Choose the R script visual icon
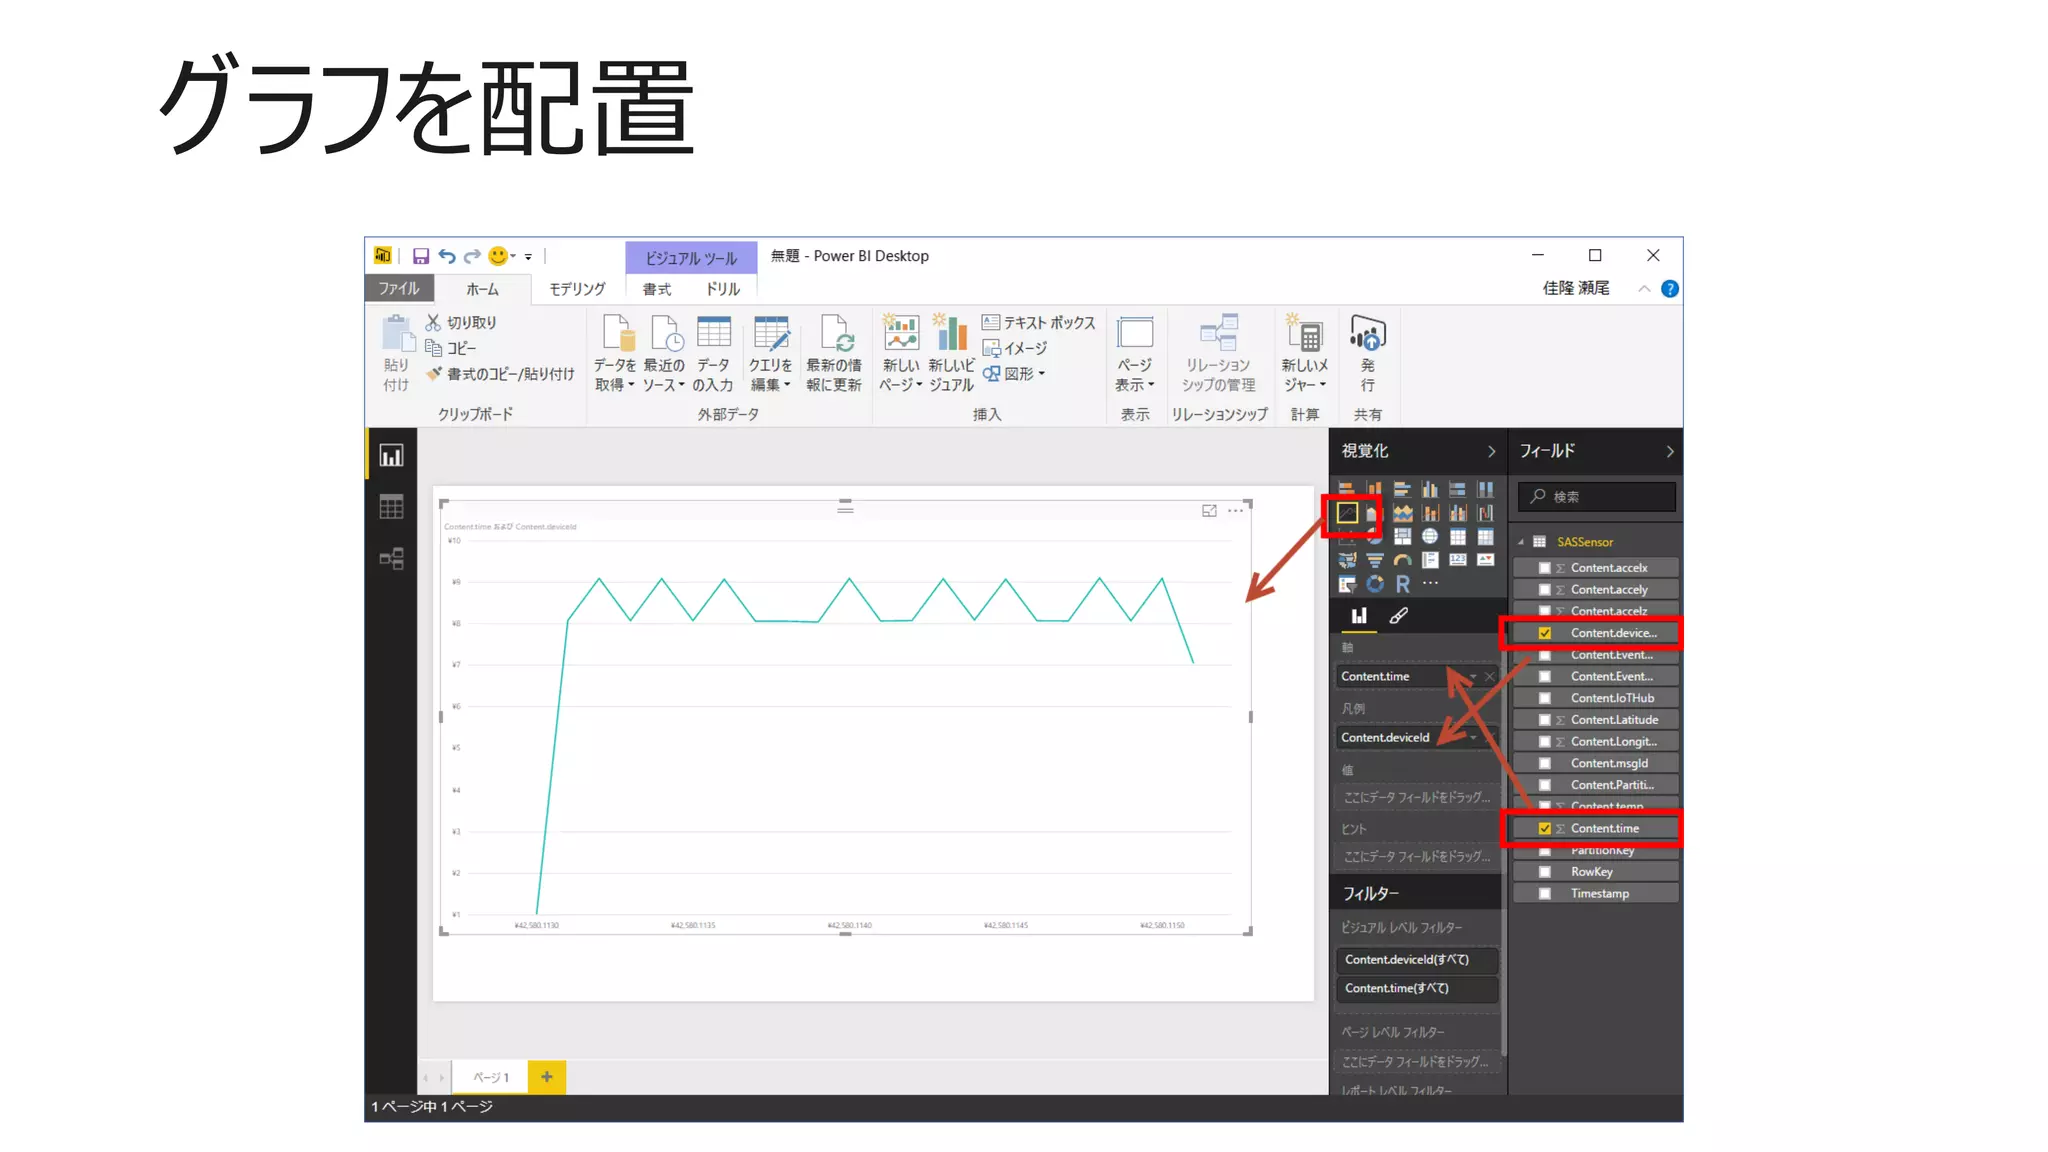The width and height of the screenshot is (2048, 1152). click(1402, 584)
